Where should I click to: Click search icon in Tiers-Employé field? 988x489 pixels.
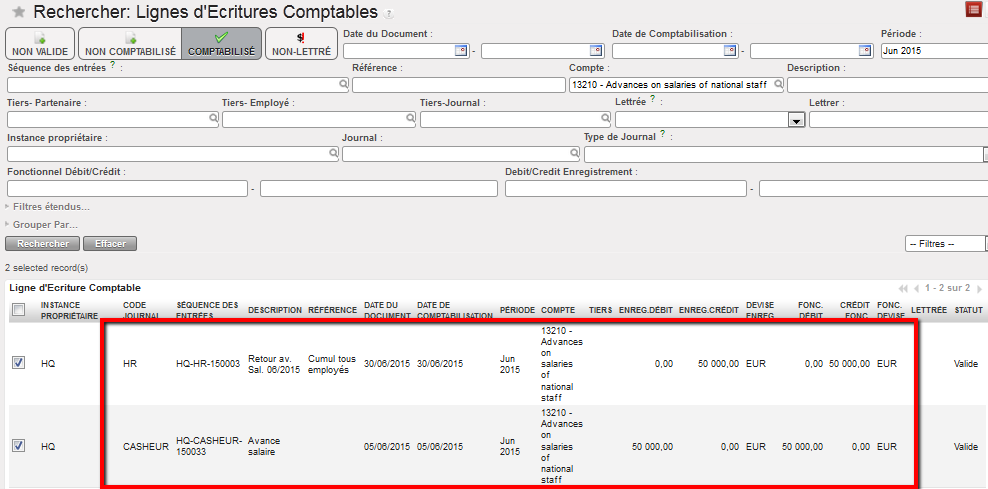point(410,119)
